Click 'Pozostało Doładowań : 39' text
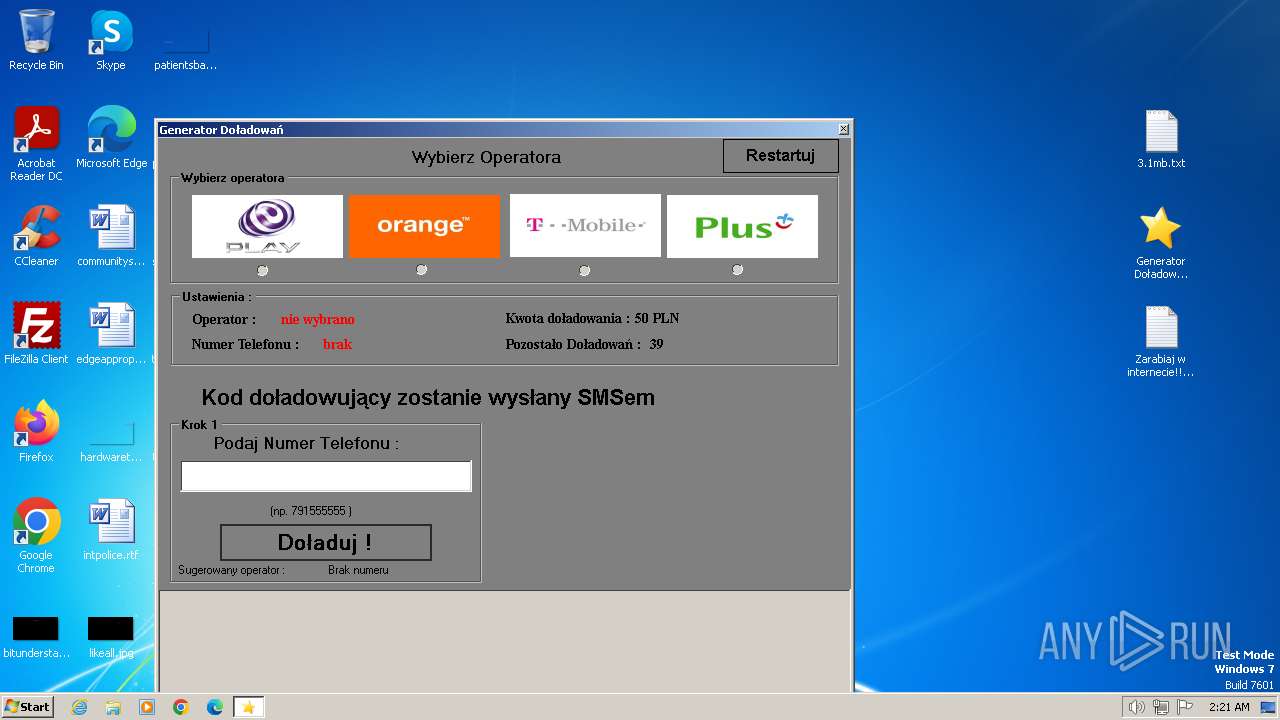This screenshot has height=720, width=1280. (x=584, y=345)
